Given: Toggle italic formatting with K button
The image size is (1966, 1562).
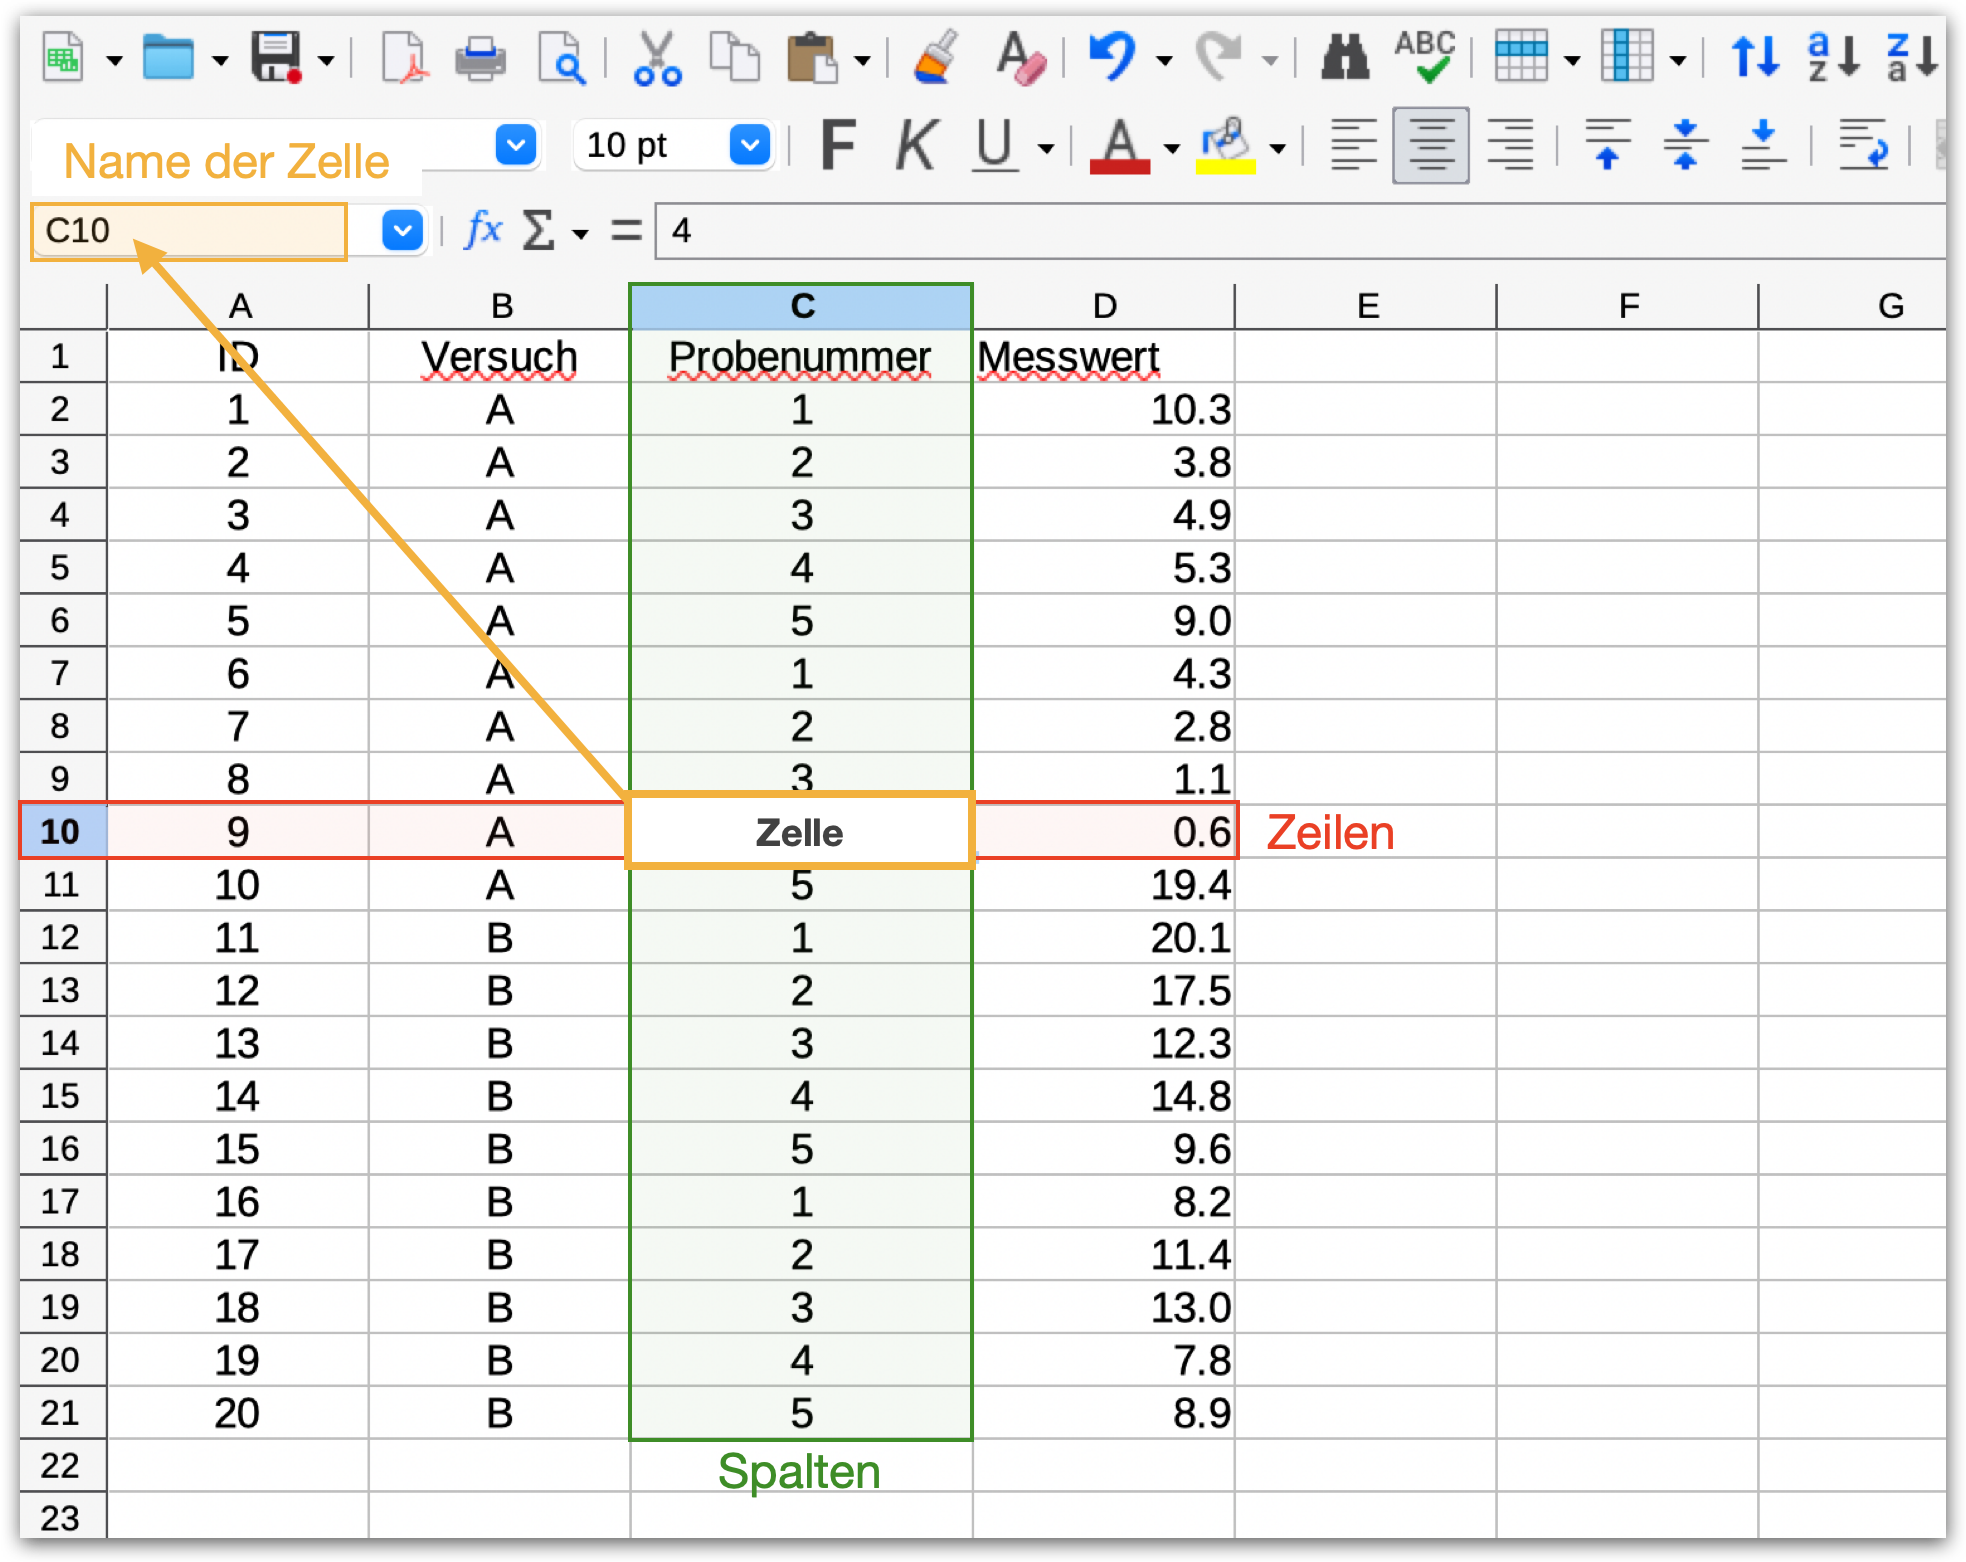Looking at the screenshot, I should click(915, 146).
